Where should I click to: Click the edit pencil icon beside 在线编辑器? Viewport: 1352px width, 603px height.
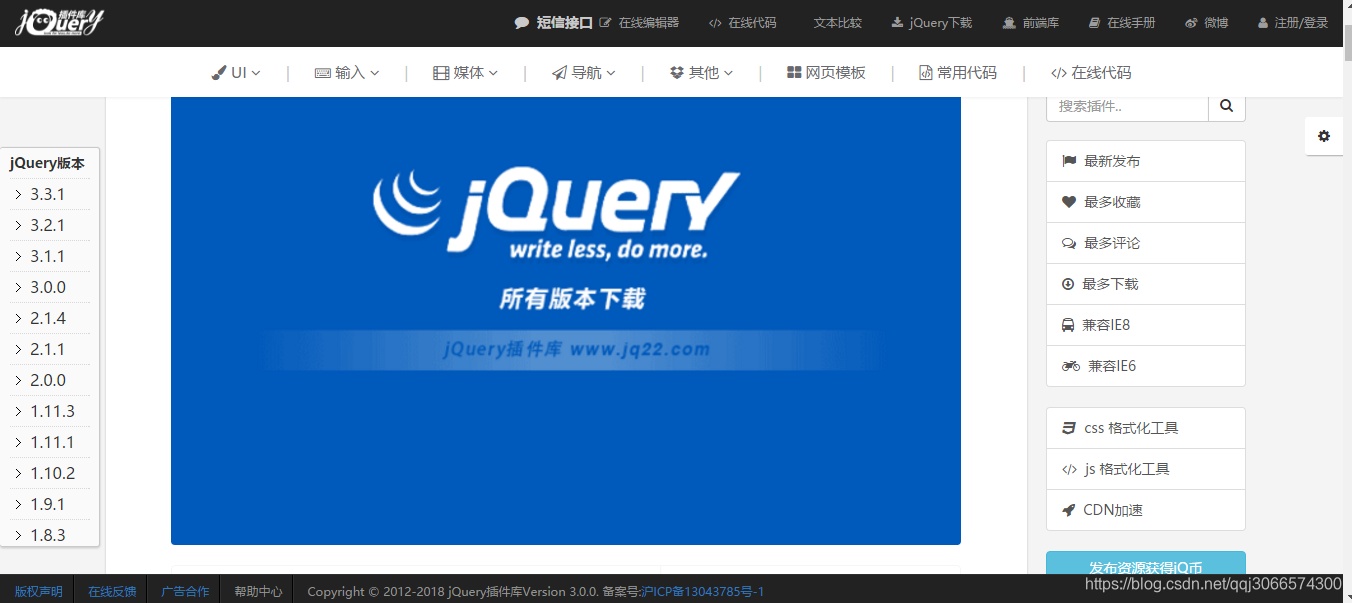click(x=605, y=22)
